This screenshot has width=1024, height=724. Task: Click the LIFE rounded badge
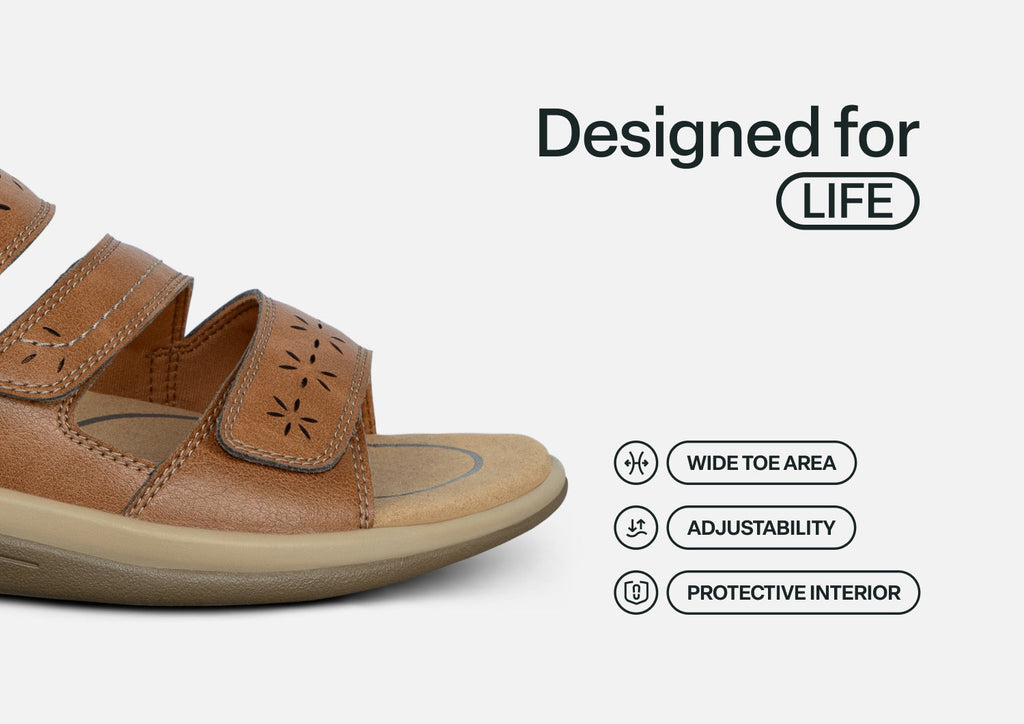tap(848, 201)
